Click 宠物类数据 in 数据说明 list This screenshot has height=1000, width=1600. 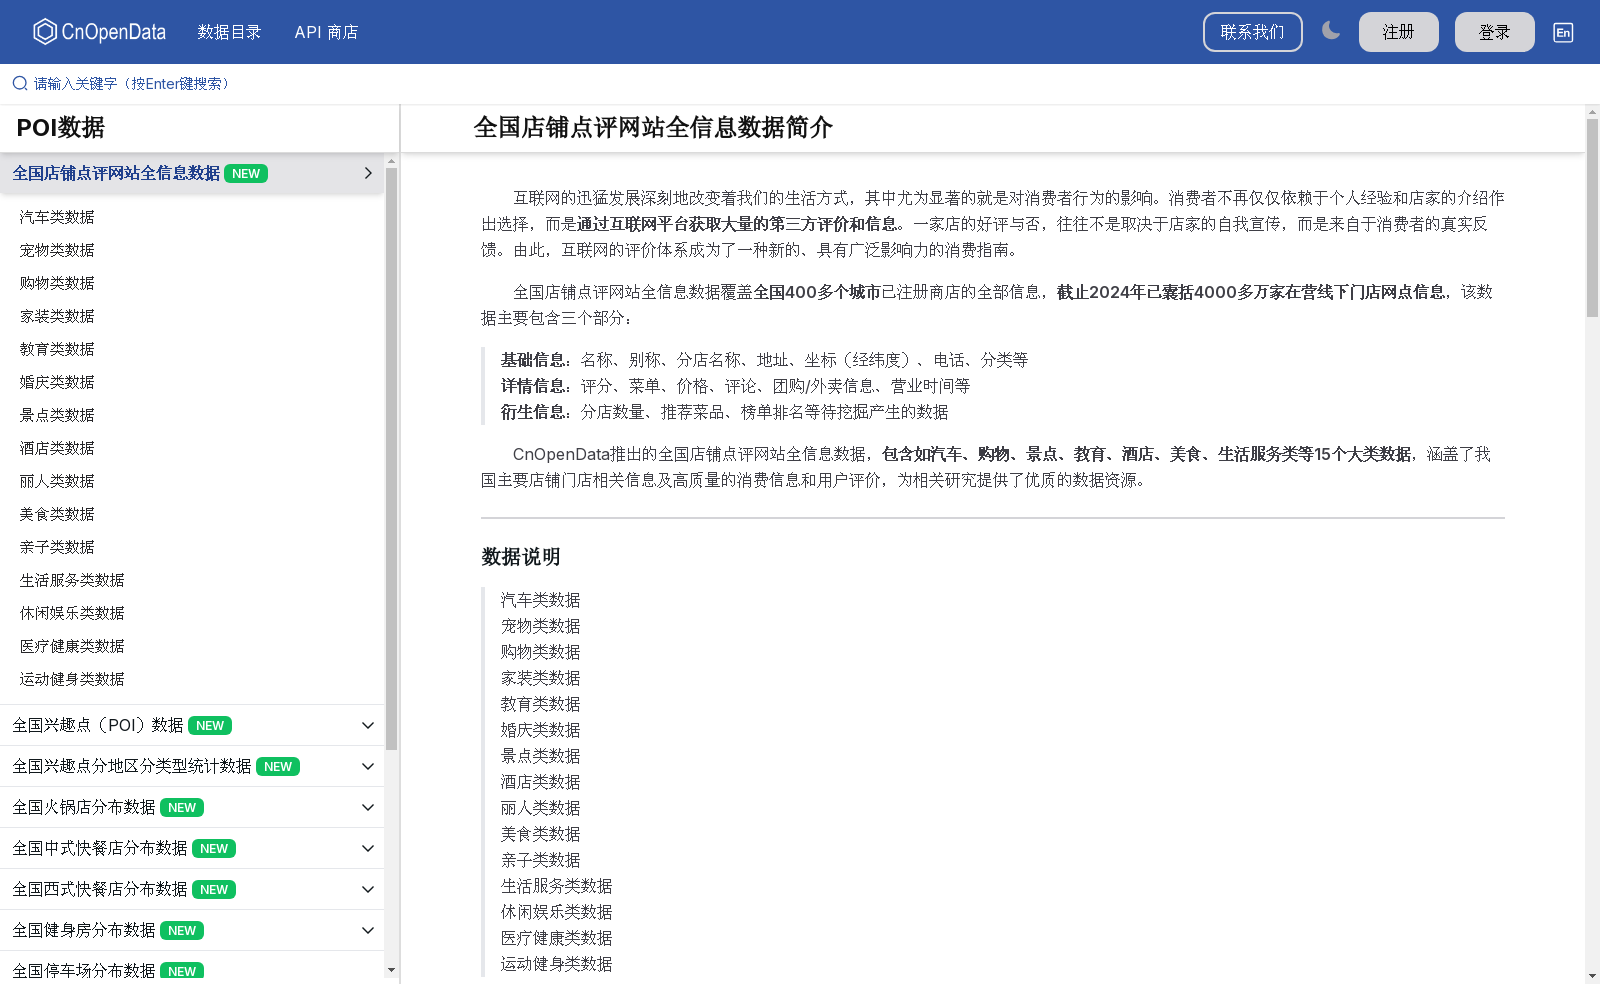point(540,626)
